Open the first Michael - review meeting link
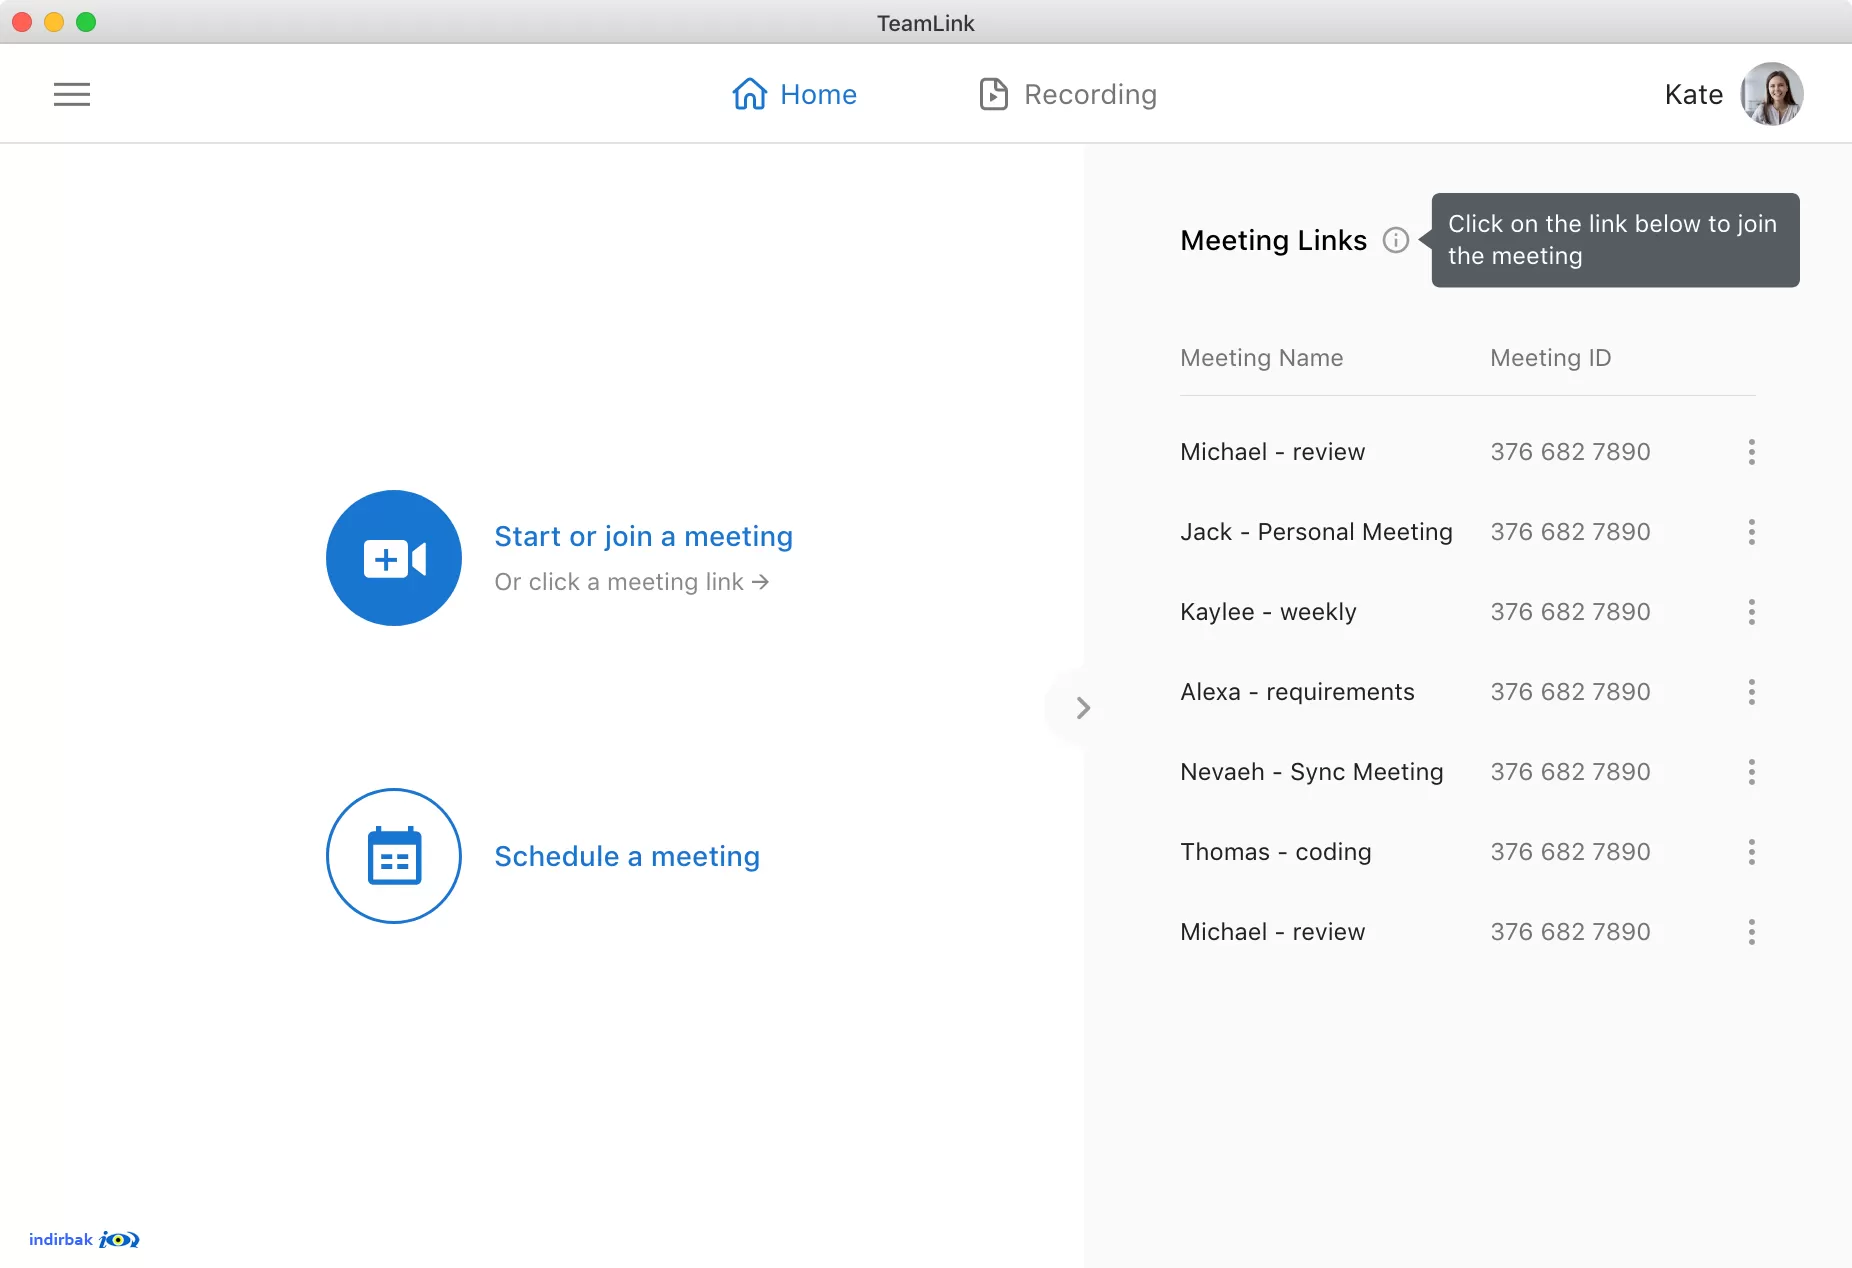Image resolution: width=1852 pixels, height=1268 pixels. tap(1272, 452)
